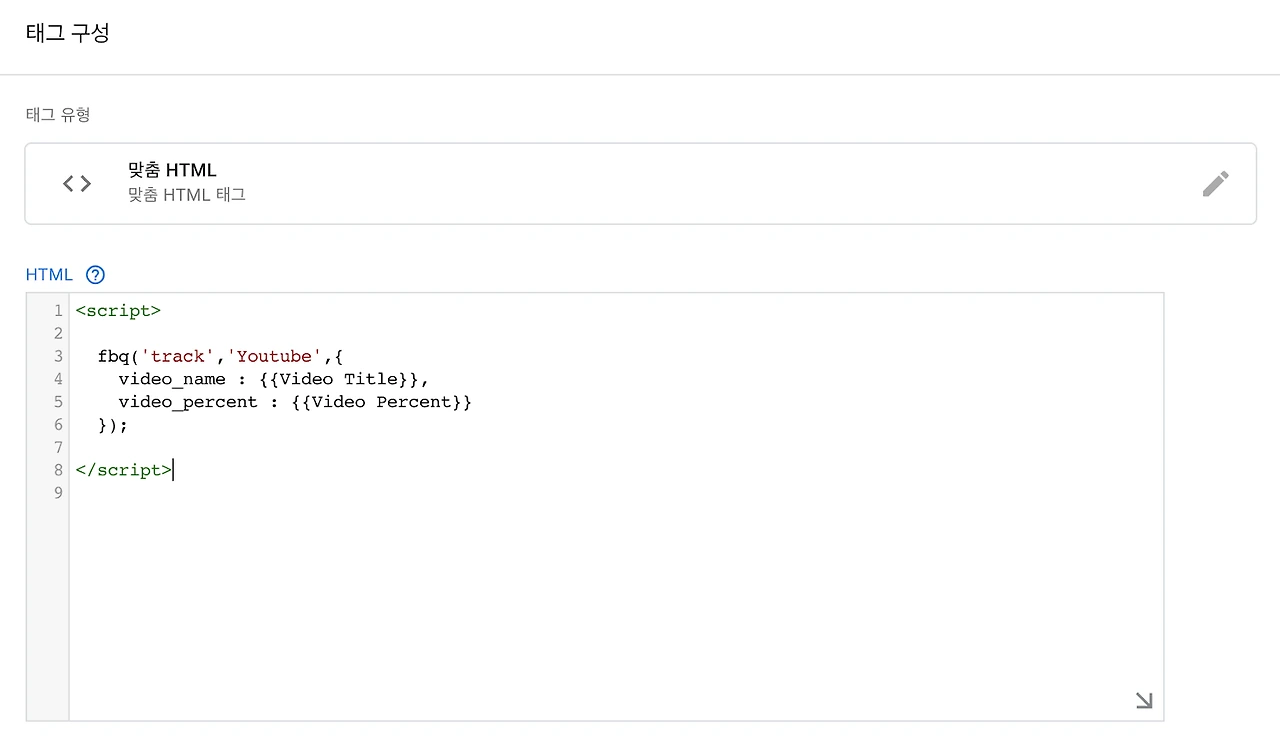Click the HTML field label
Viewport: 1280px width, 736px height.
coord(49,275)
